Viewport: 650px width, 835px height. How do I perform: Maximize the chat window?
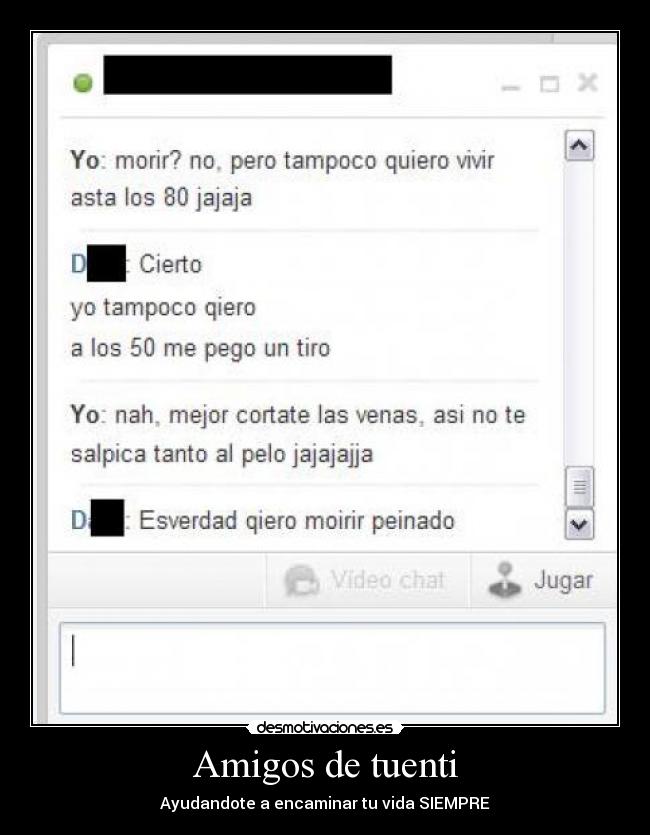pyautogui.click(x=549, y=84)
